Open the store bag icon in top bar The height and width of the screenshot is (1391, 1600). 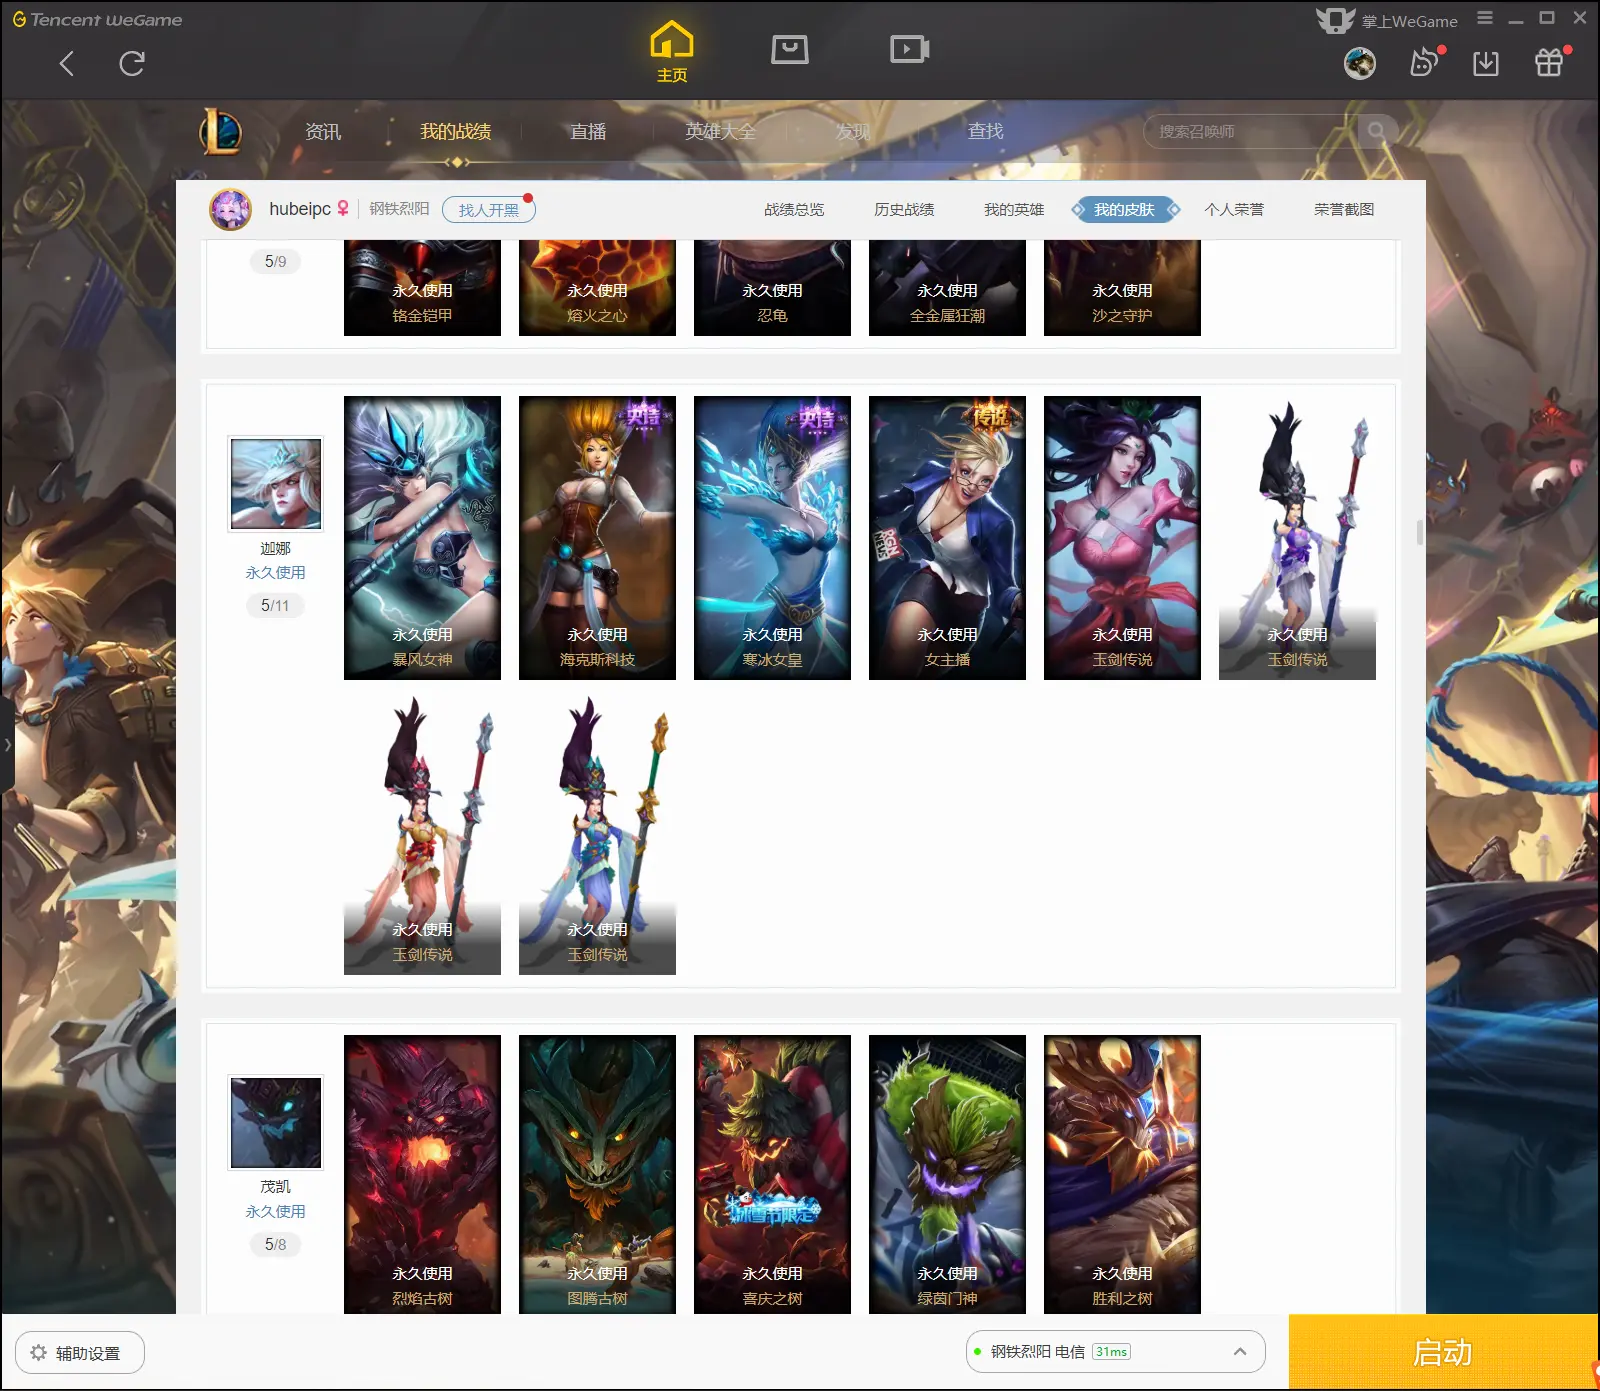[790, 49]
